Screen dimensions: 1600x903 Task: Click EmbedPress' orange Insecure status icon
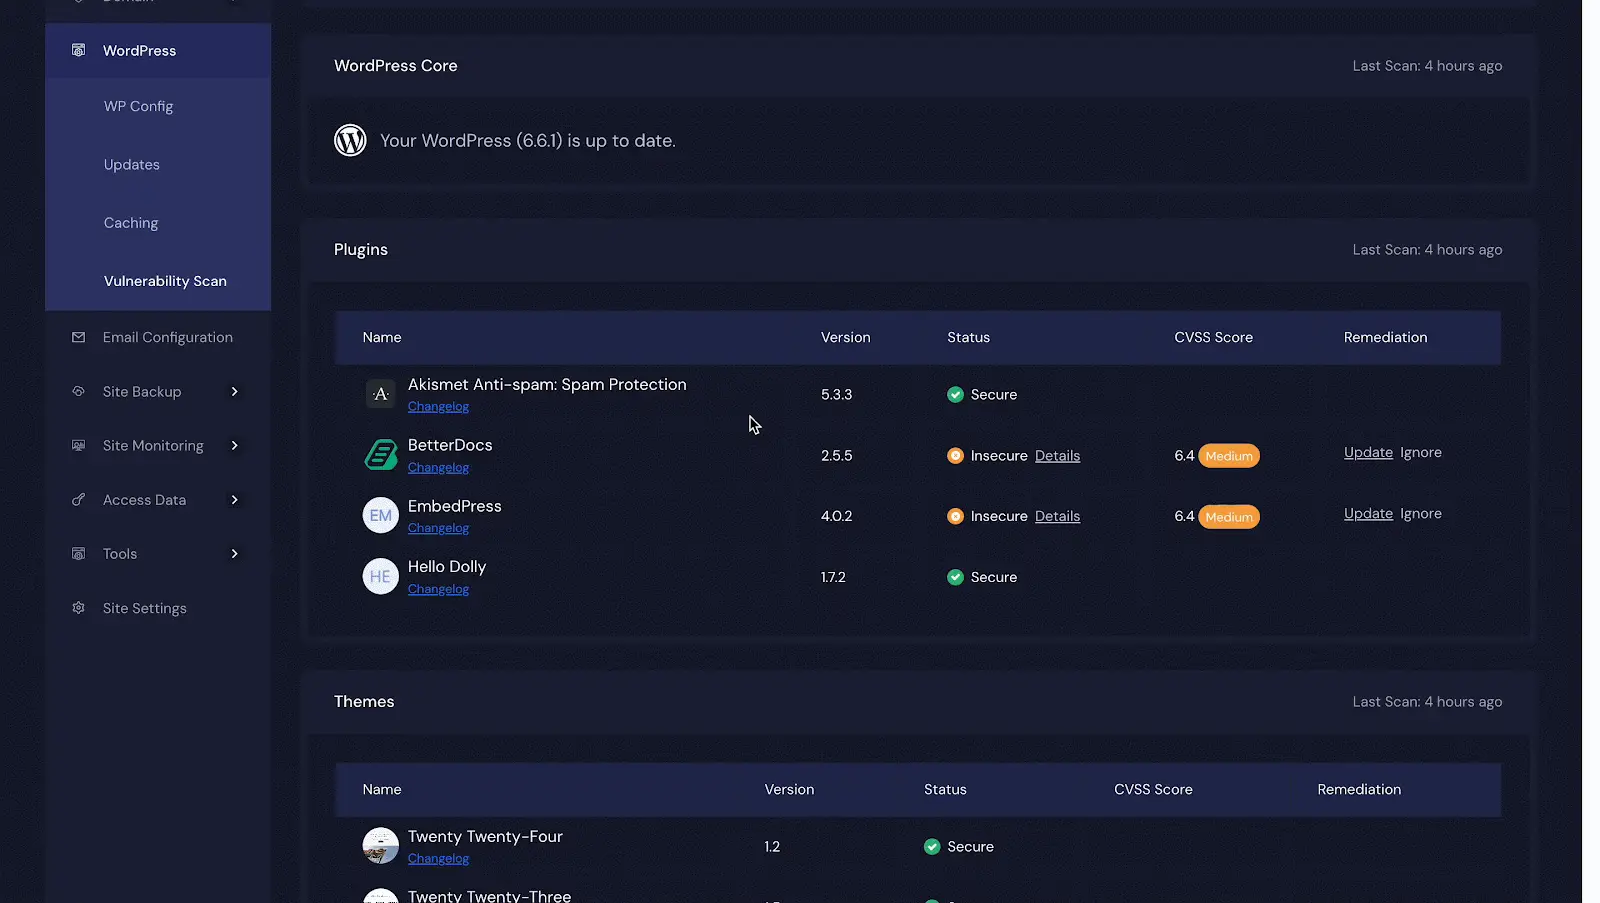(955, 516)
